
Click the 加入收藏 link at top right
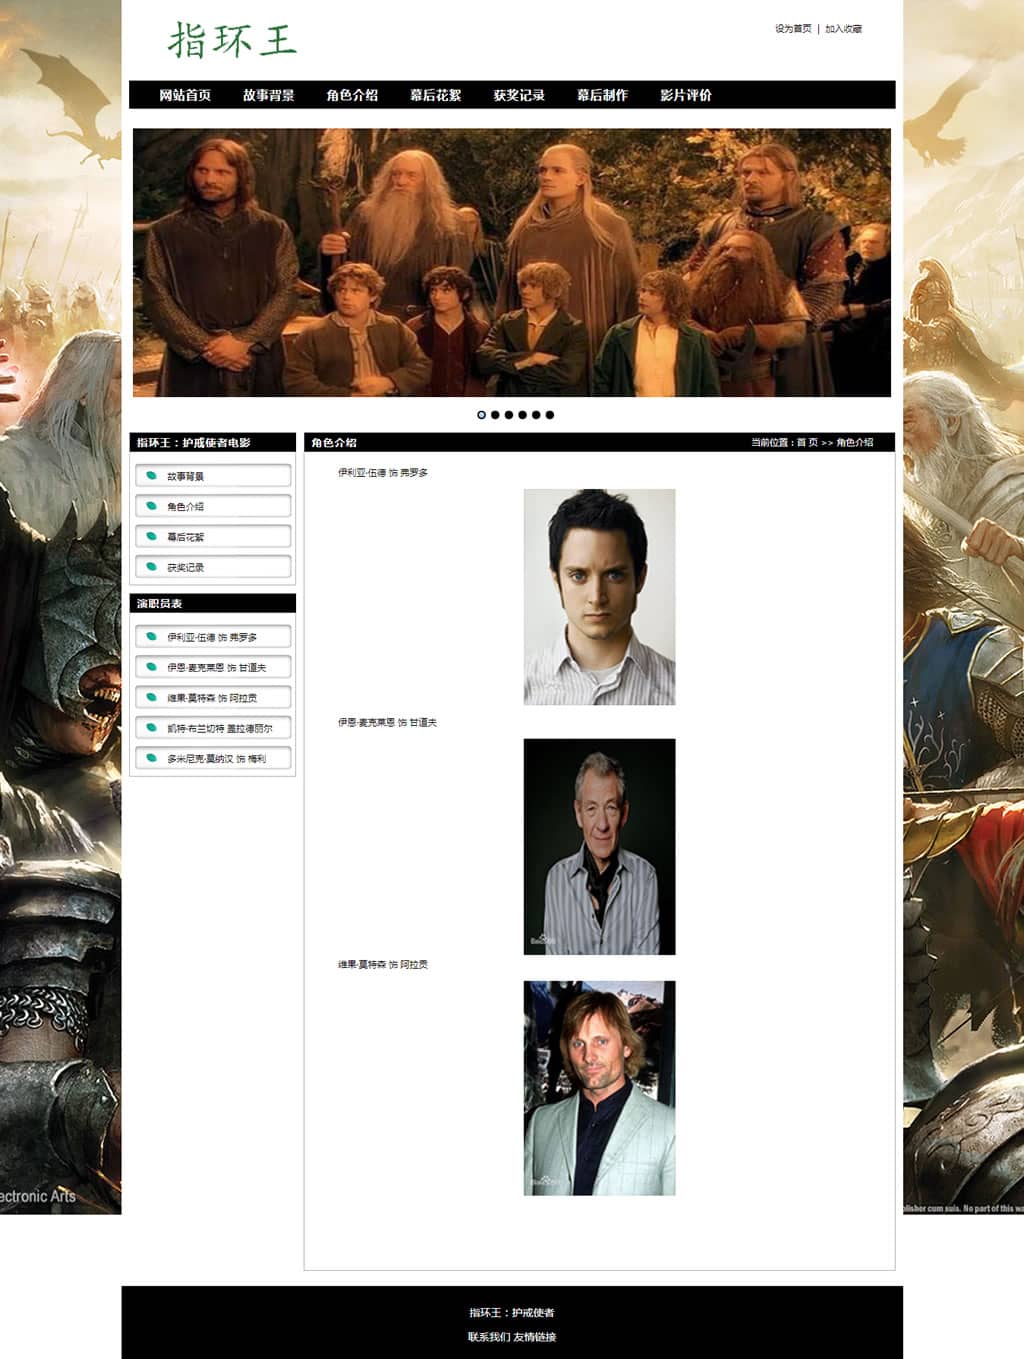(x=843, y=29)
